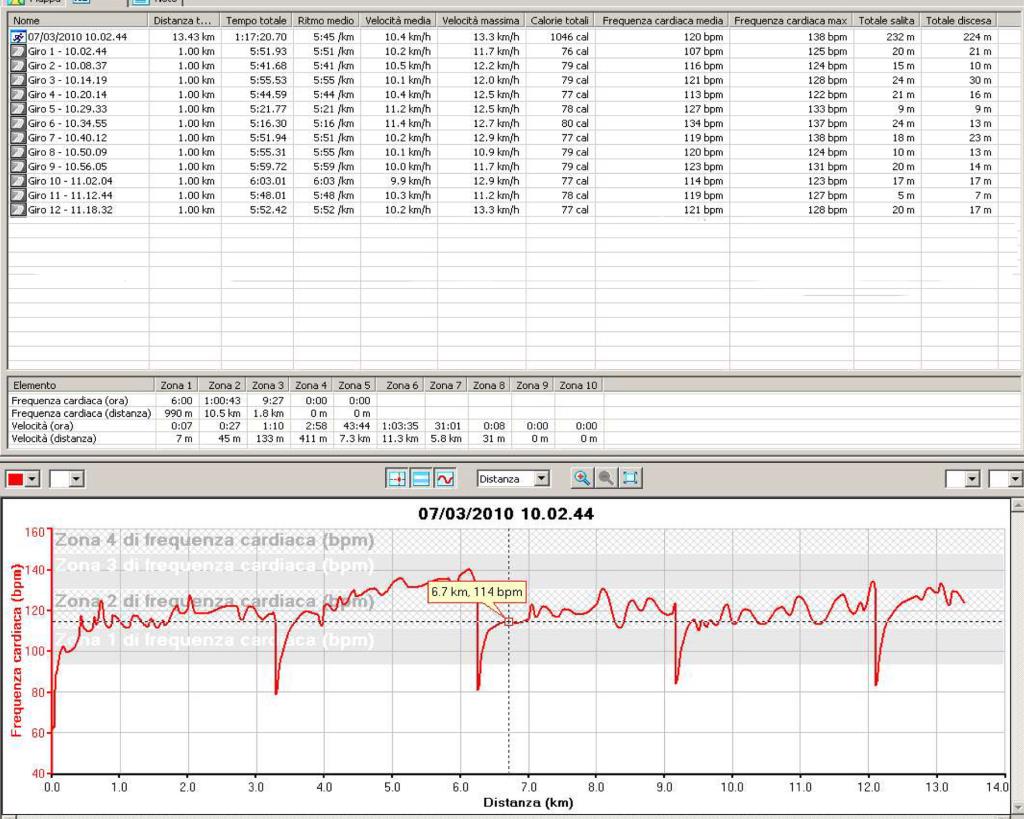Click the lap icon beside Giro 6
Screen dimensions: 1024x819
[x=18, y=123]
